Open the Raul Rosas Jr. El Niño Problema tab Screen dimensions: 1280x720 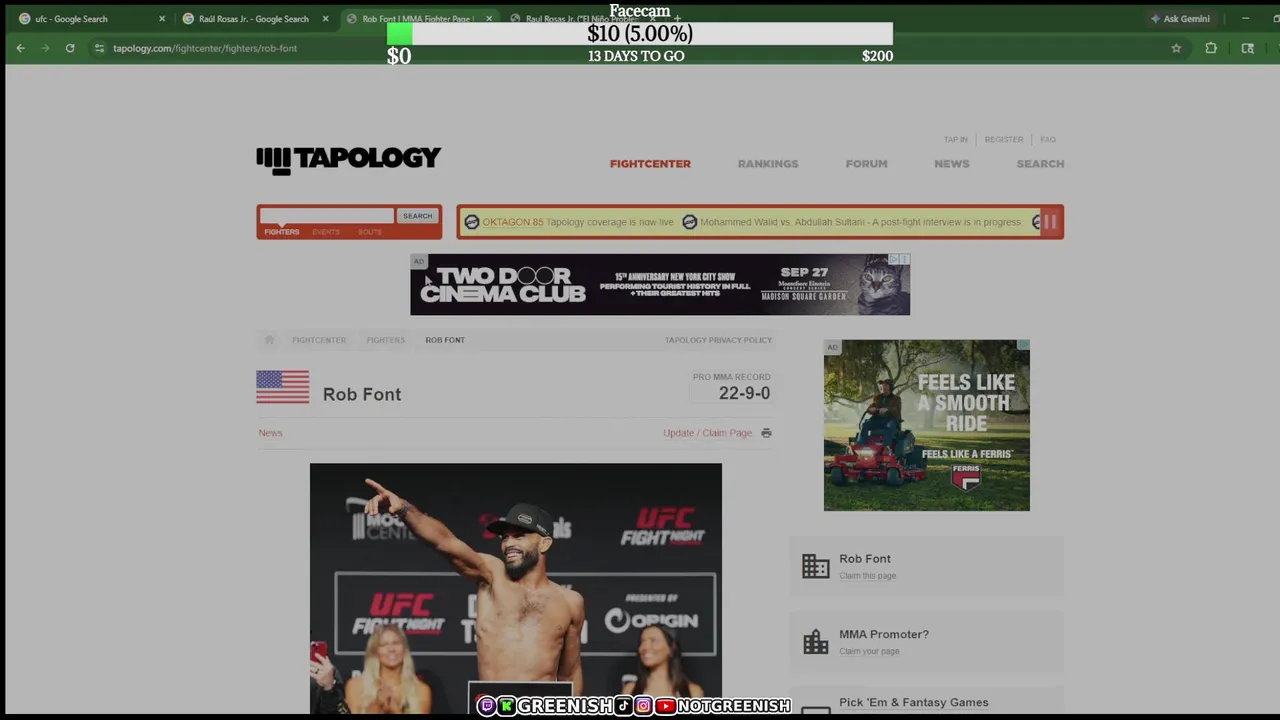tap(580, 18)
